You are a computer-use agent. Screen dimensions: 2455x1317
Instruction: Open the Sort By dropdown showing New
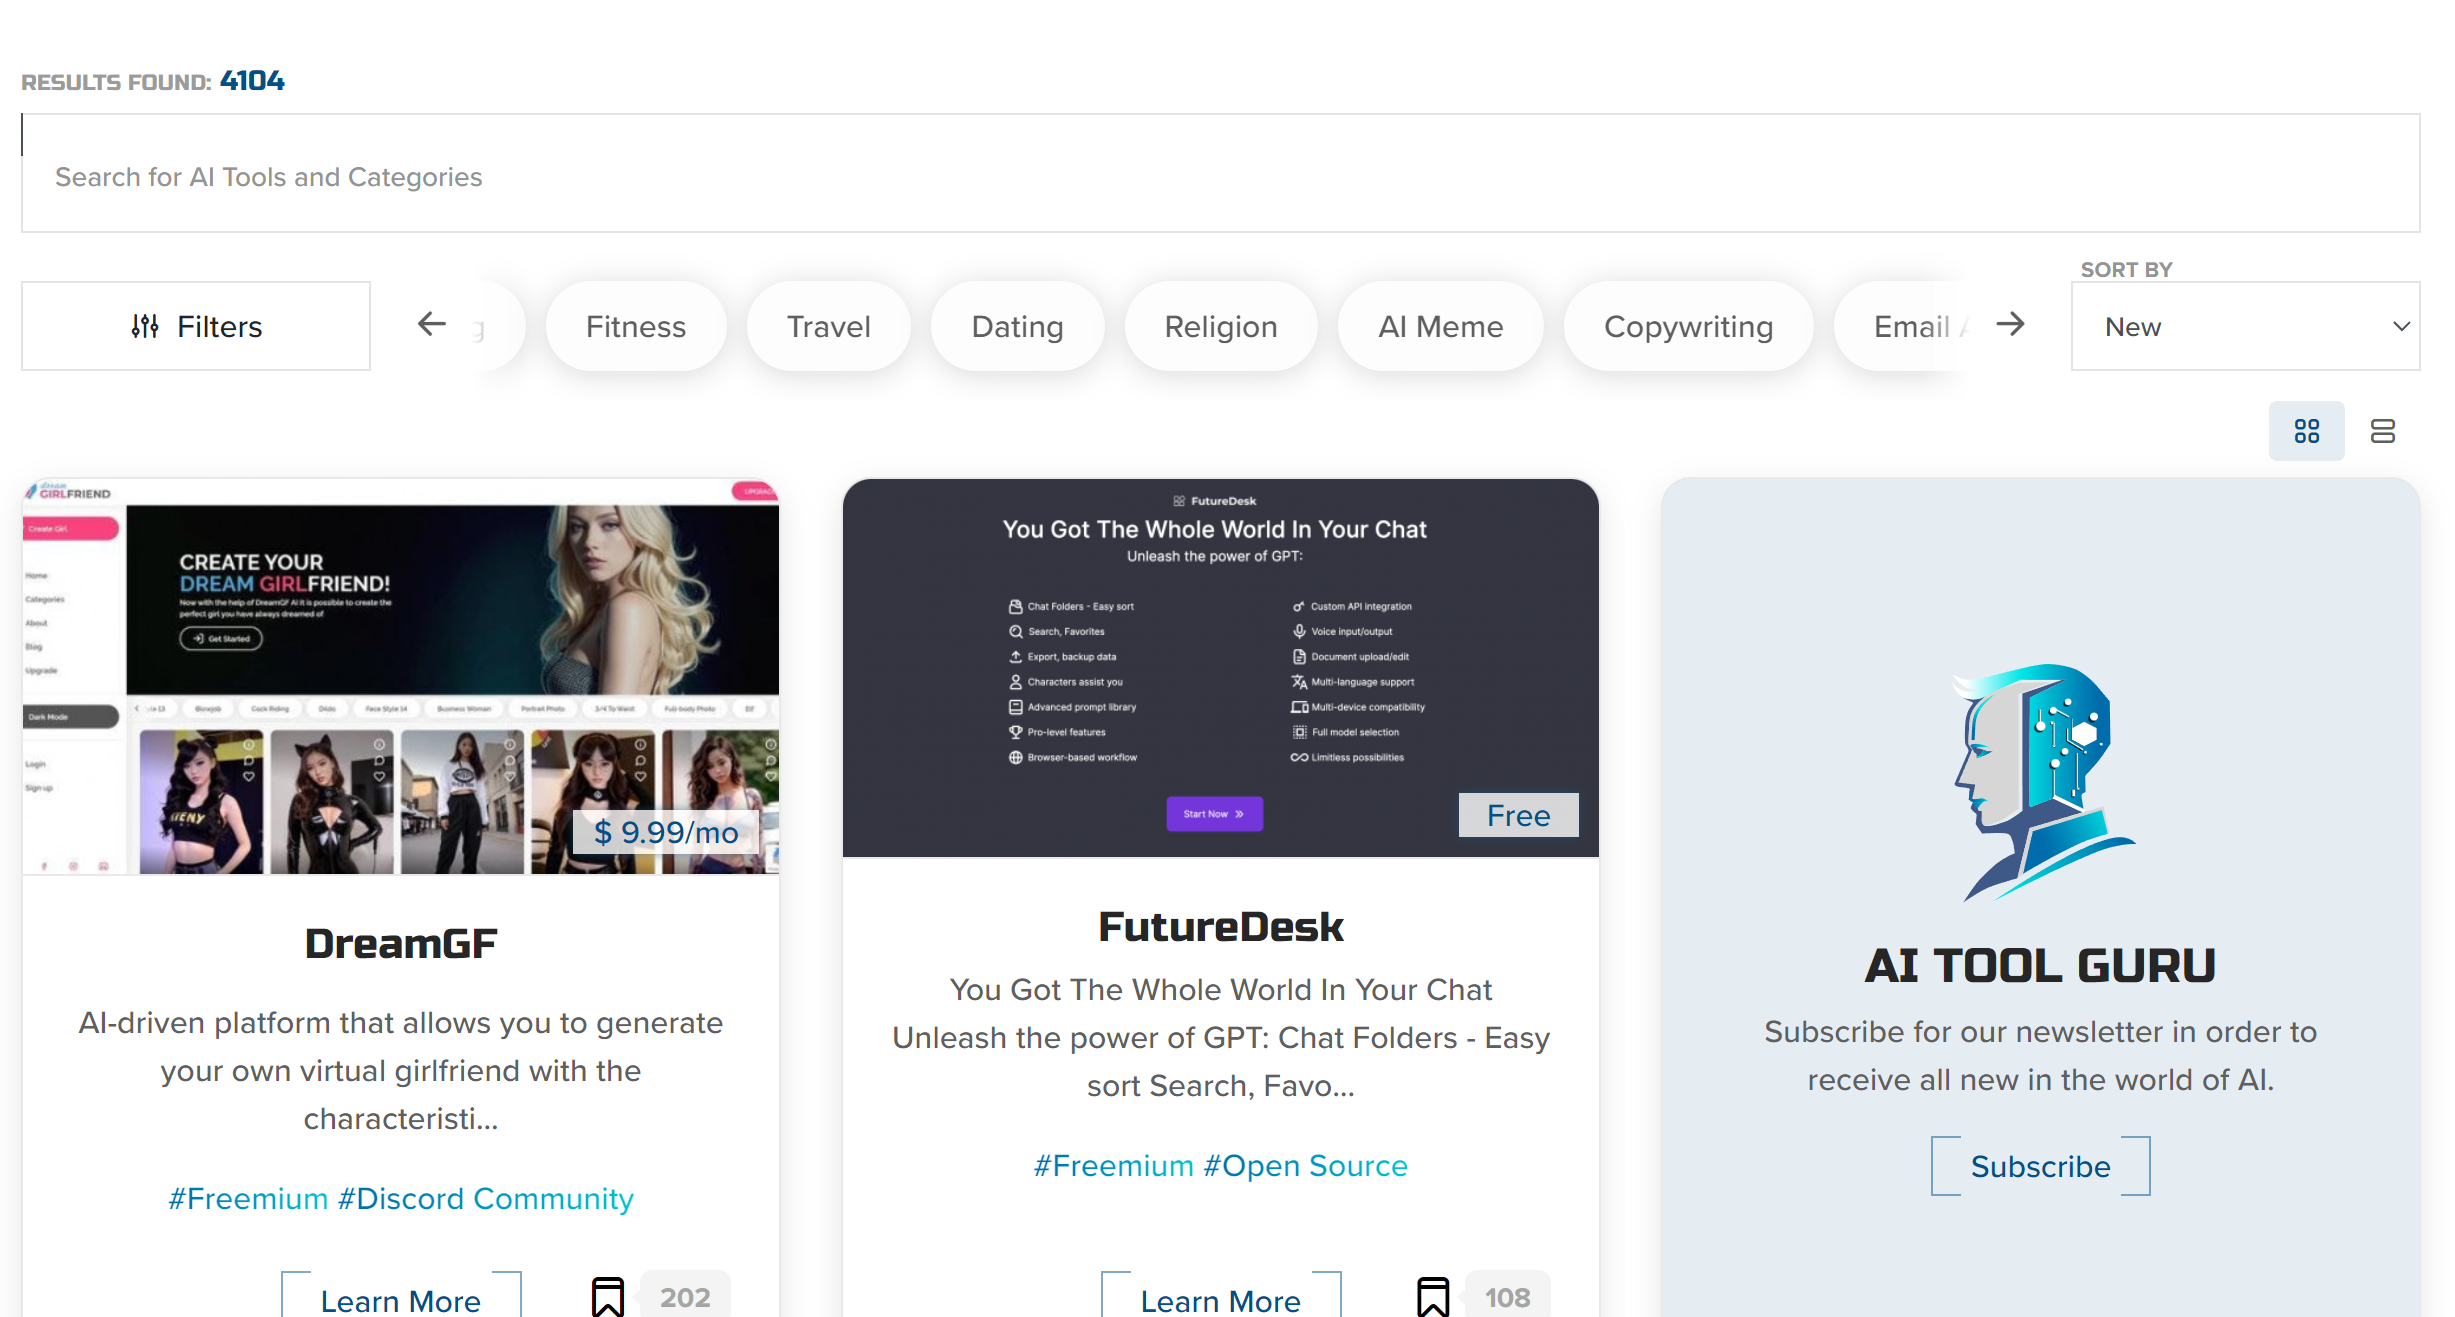pos(2245,326)
